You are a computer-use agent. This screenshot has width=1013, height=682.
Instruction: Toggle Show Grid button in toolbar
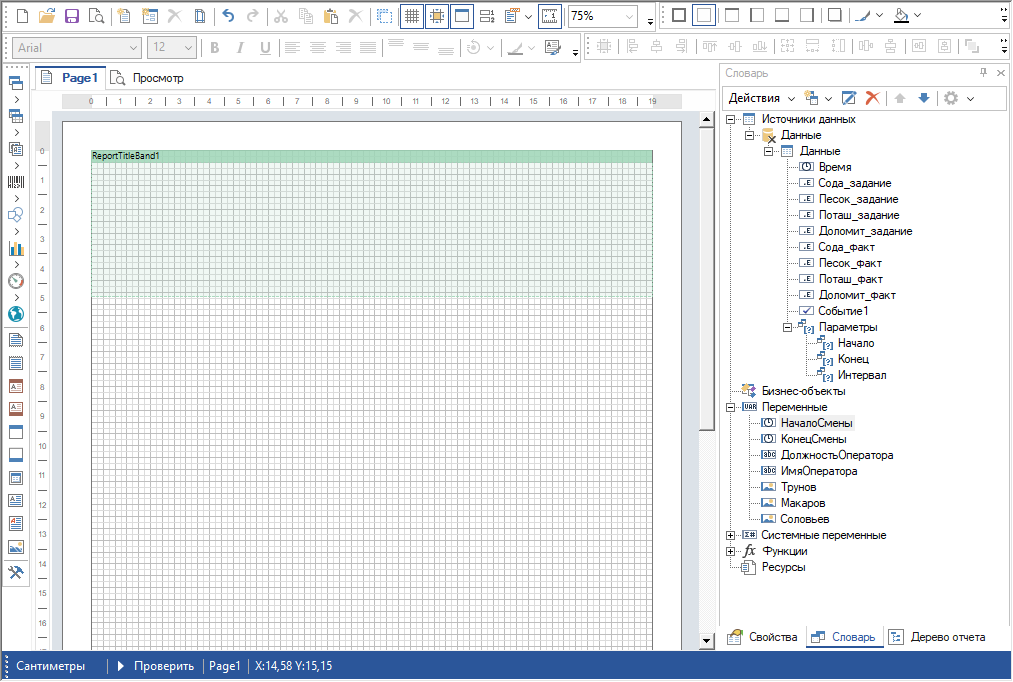(412, 16)
